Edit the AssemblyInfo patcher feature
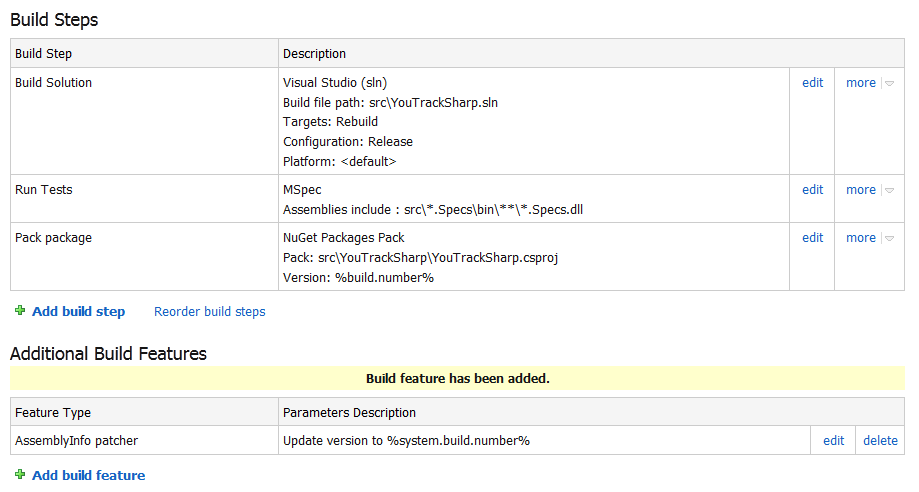Image resolution: width=919 pixels, height=492 pixels. 833,441
